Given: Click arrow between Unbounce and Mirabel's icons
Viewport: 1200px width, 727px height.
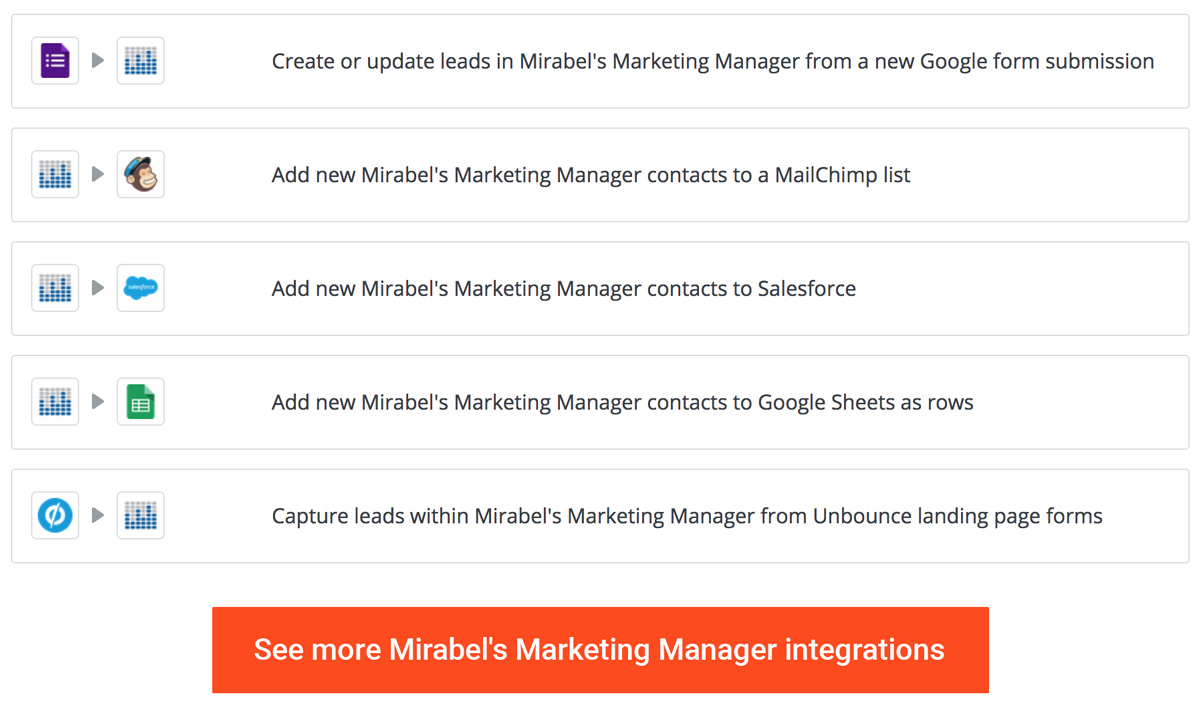Looking at the screenshot, I should point(98,515).
